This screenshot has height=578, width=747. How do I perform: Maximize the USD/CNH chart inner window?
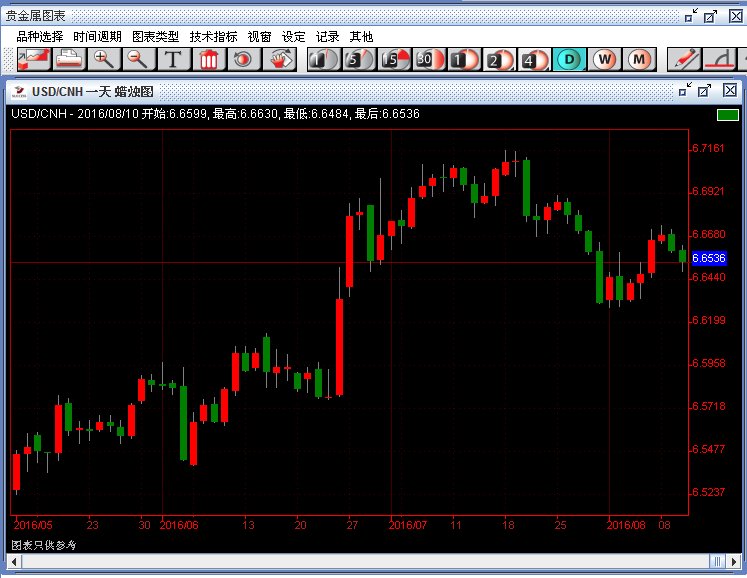[704, 90]
